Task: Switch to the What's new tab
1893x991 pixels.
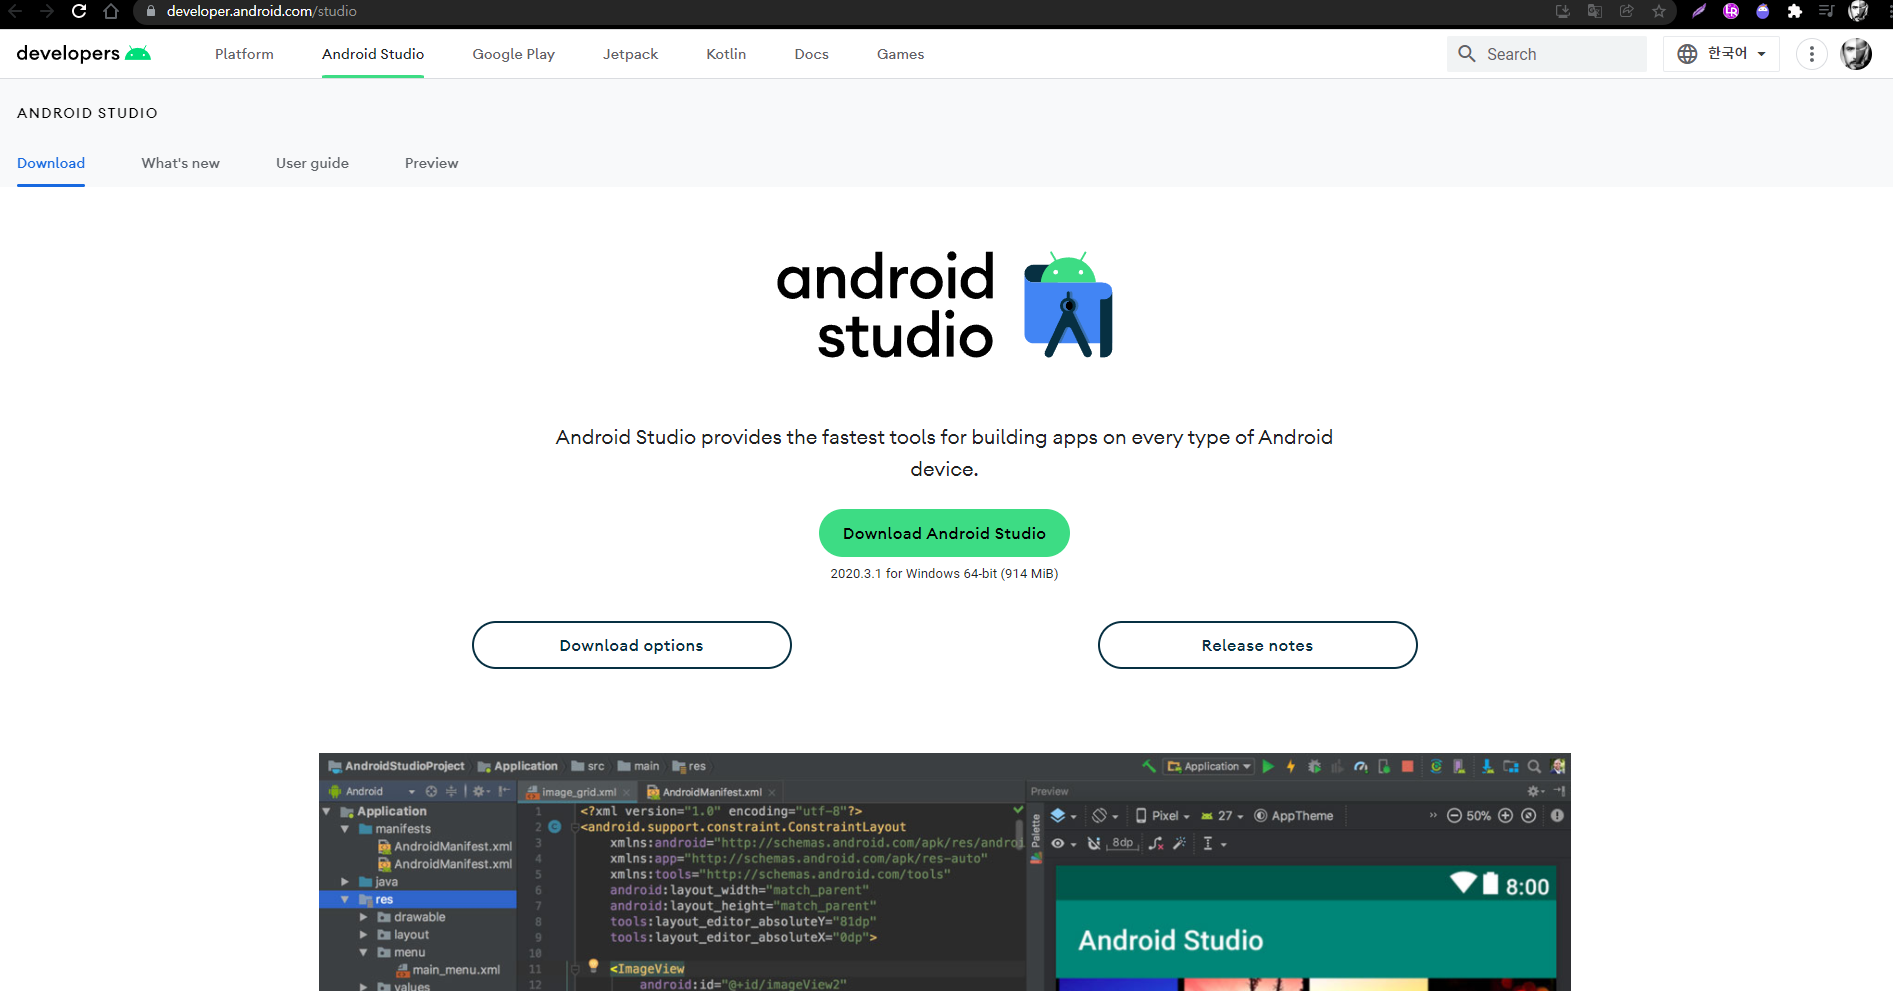Action: tap(181, 163)
